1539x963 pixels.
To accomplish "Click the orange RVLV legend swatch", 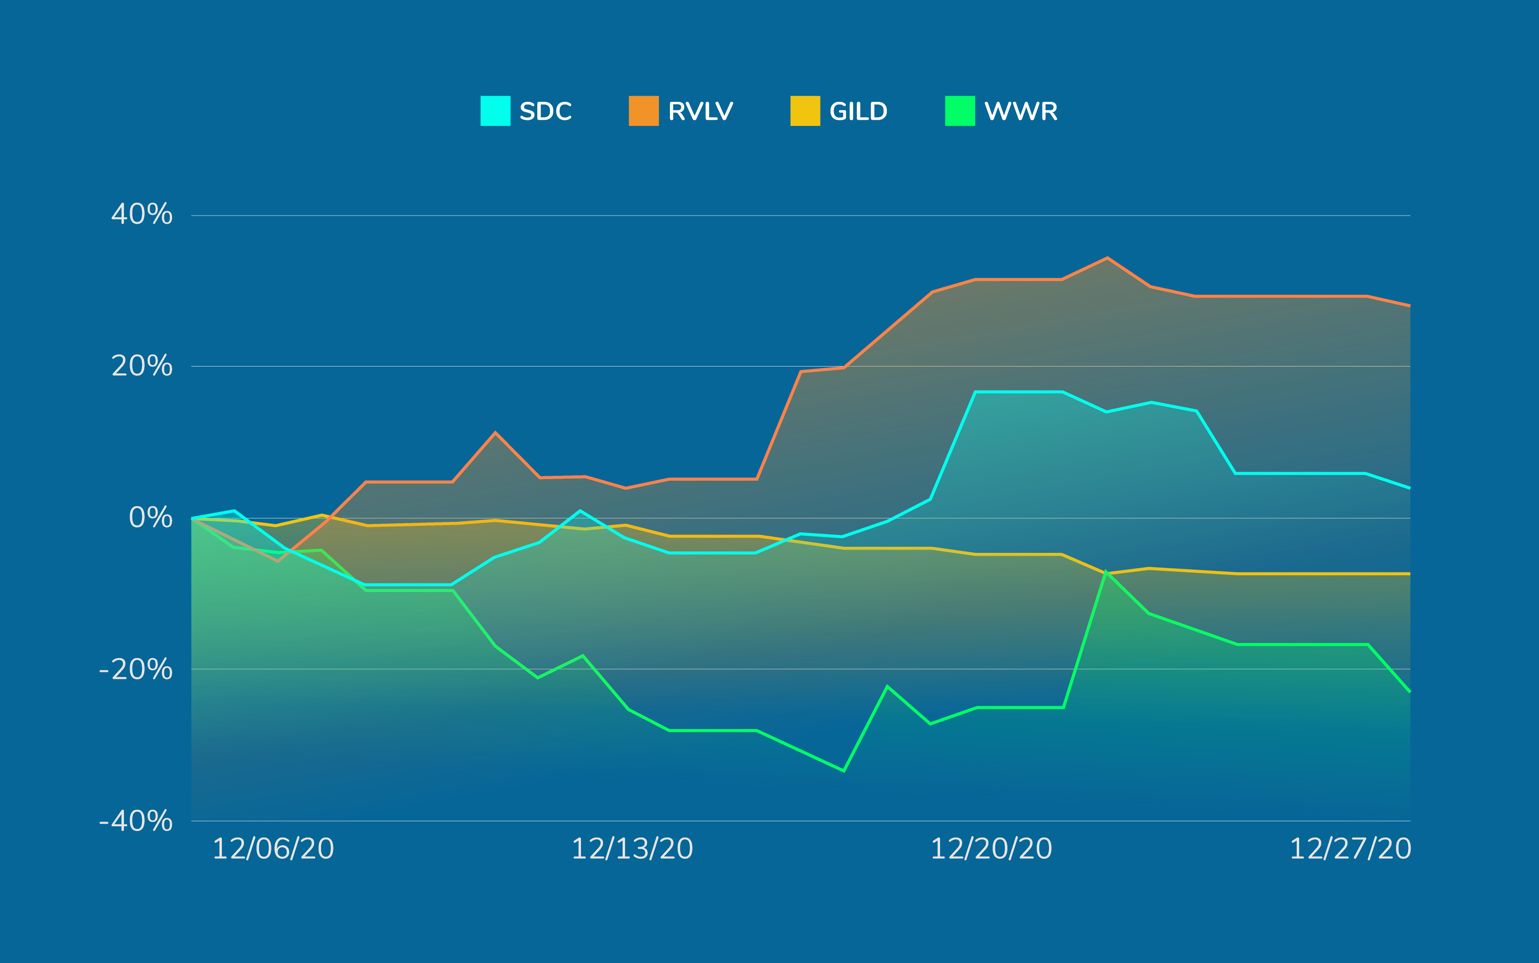I will coord(644,111).
